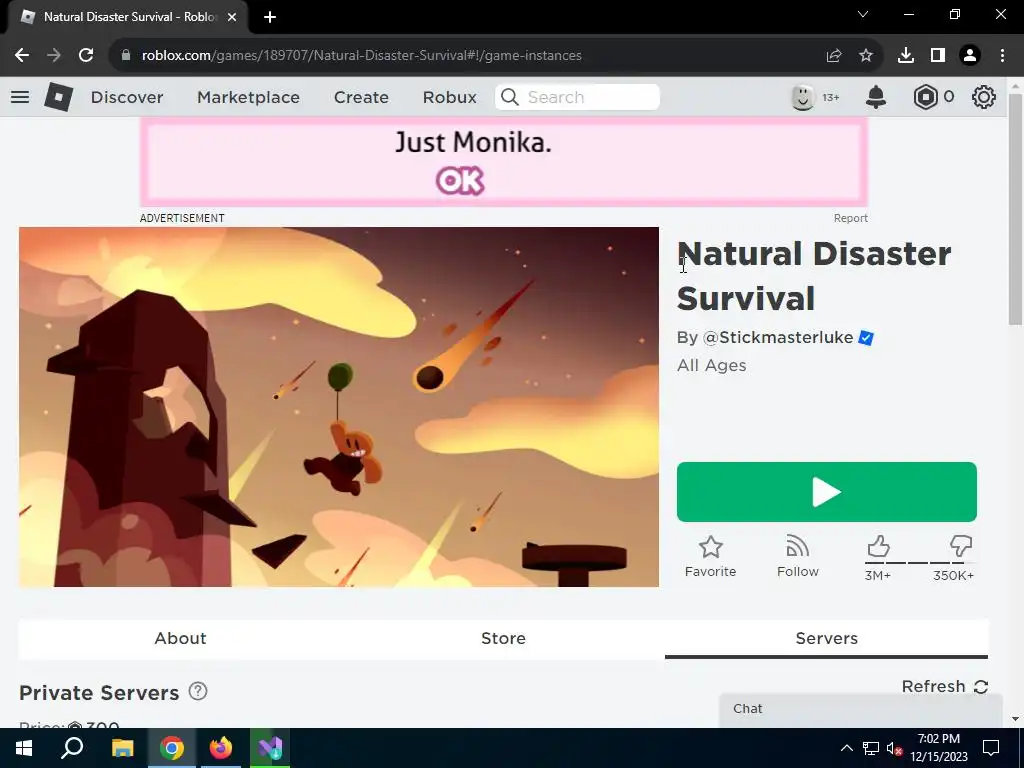Viewport: 1024px width, 768px height.
Task: Click the like-dislike vote ratio bar
Action: coord(920,562)
